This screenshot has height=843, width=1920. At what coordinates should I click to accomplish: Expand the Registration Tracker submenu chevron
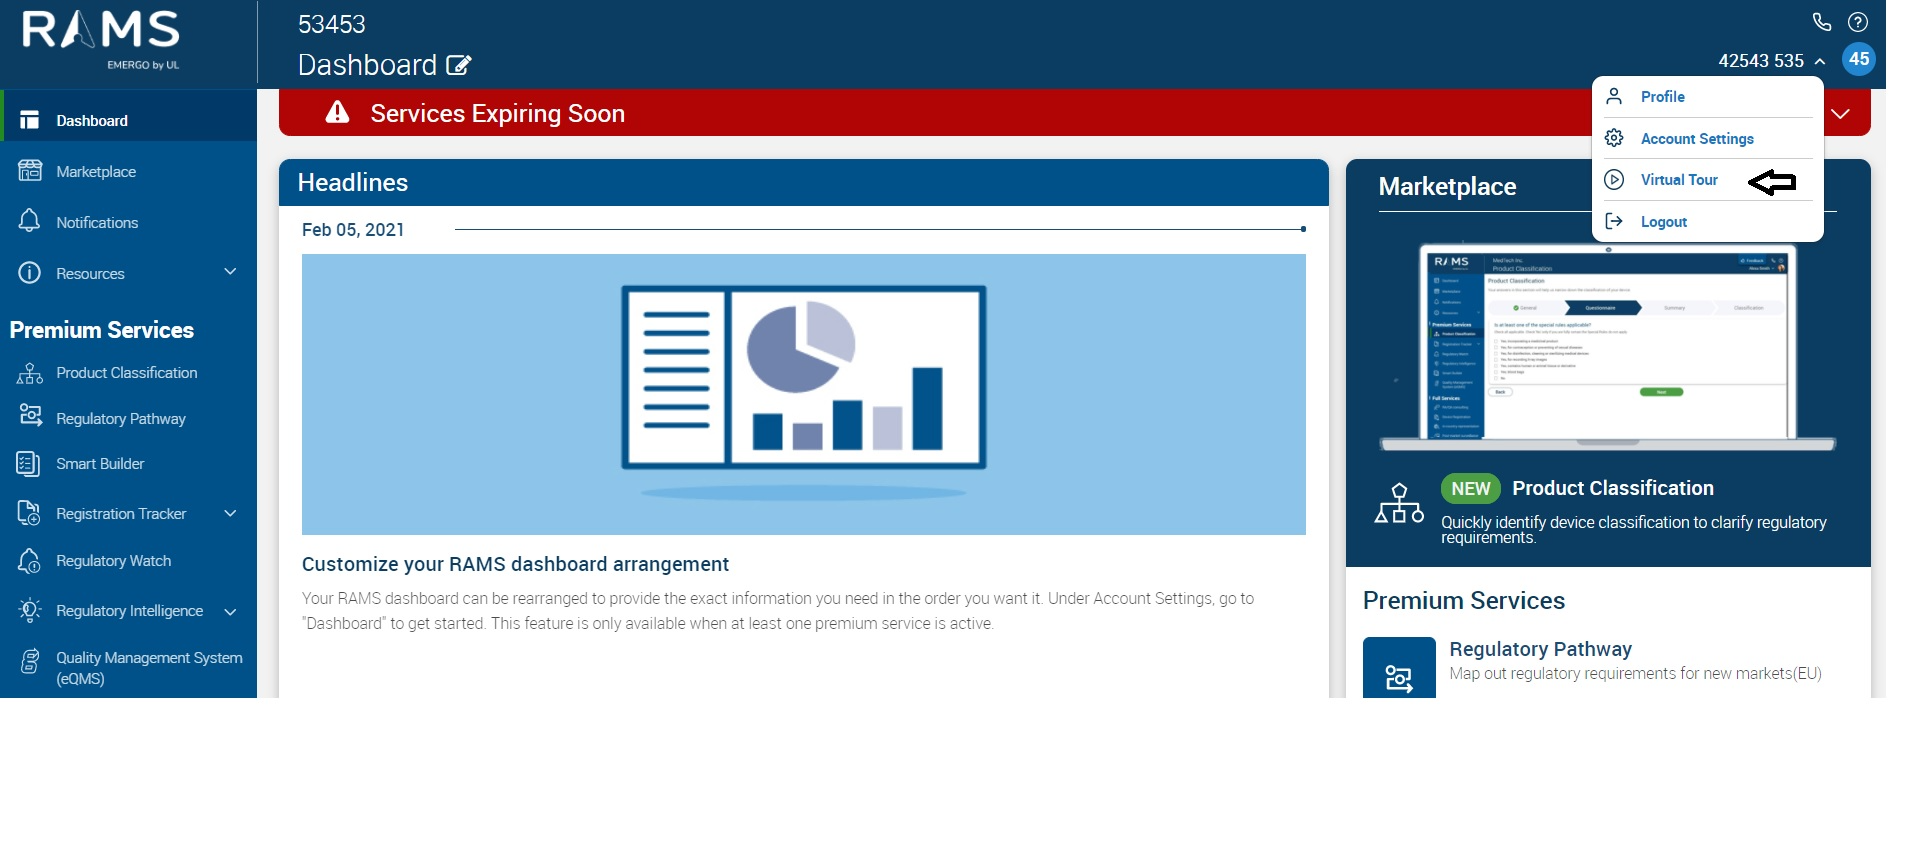click(x=230, y=513)
